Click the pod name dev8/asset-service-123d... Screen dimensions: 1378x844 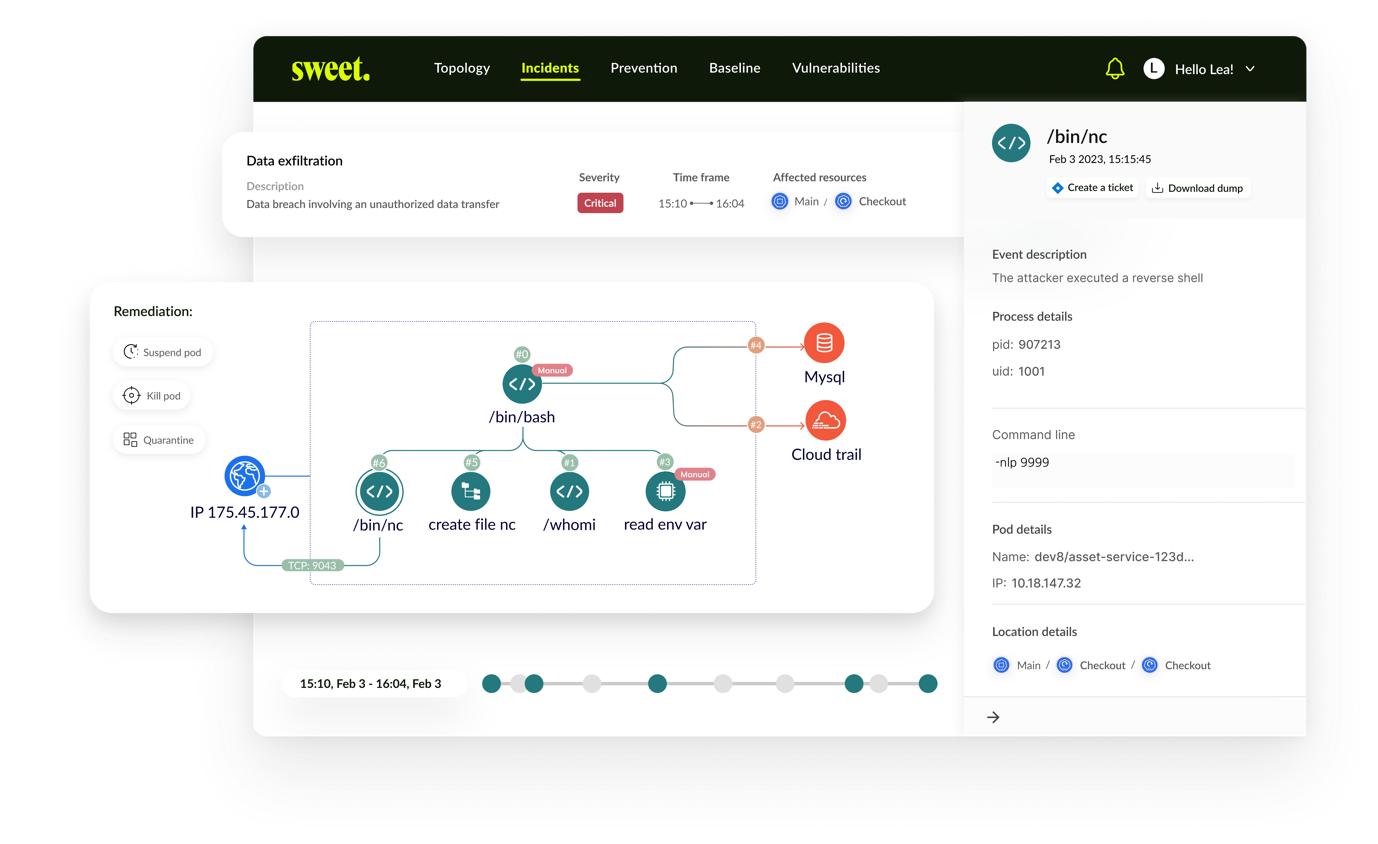(1114, 557)
